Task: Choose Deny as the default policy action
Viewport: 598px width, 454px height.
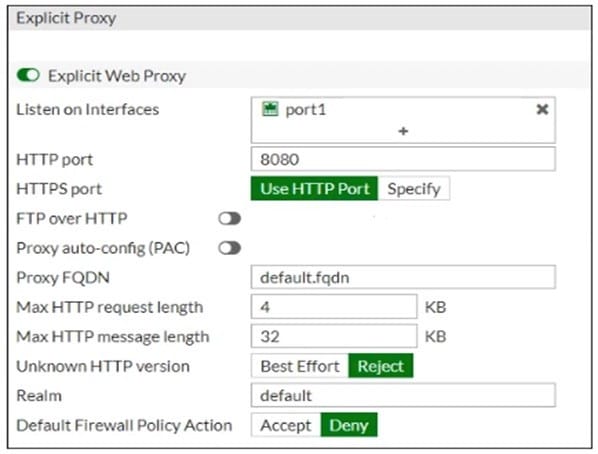Action: [349, 425]
